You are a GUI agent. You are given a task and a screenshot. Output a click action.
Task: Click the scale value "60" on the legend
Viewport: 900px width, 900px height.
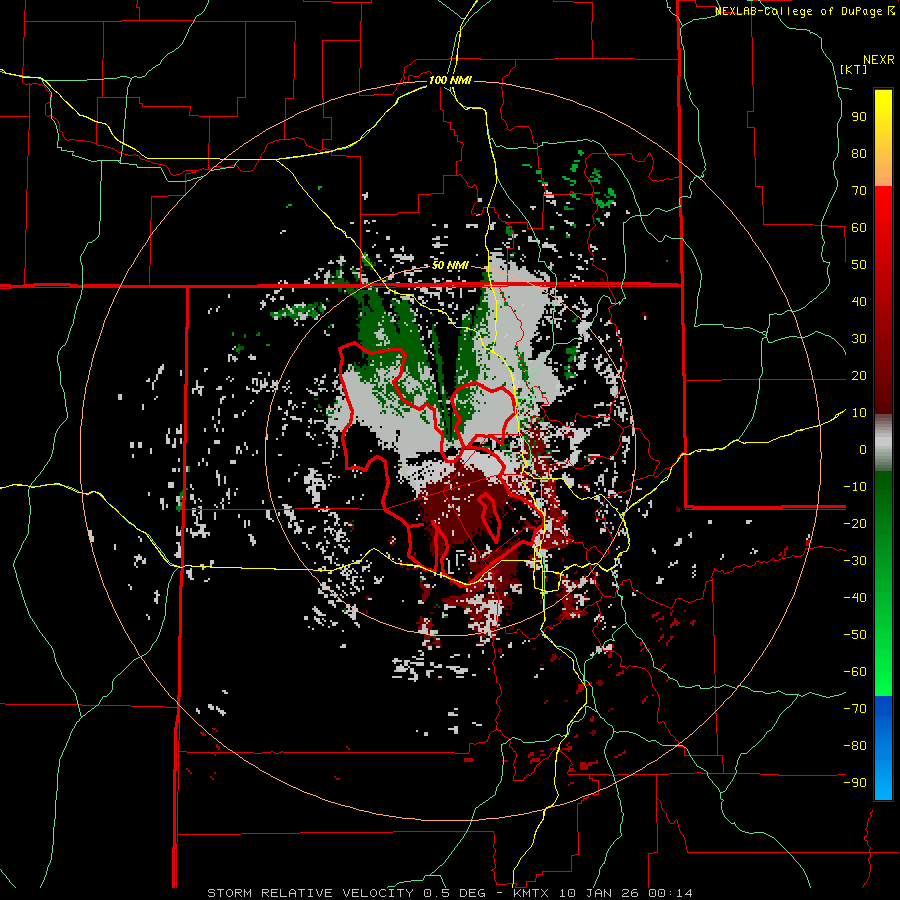(859, 227)
